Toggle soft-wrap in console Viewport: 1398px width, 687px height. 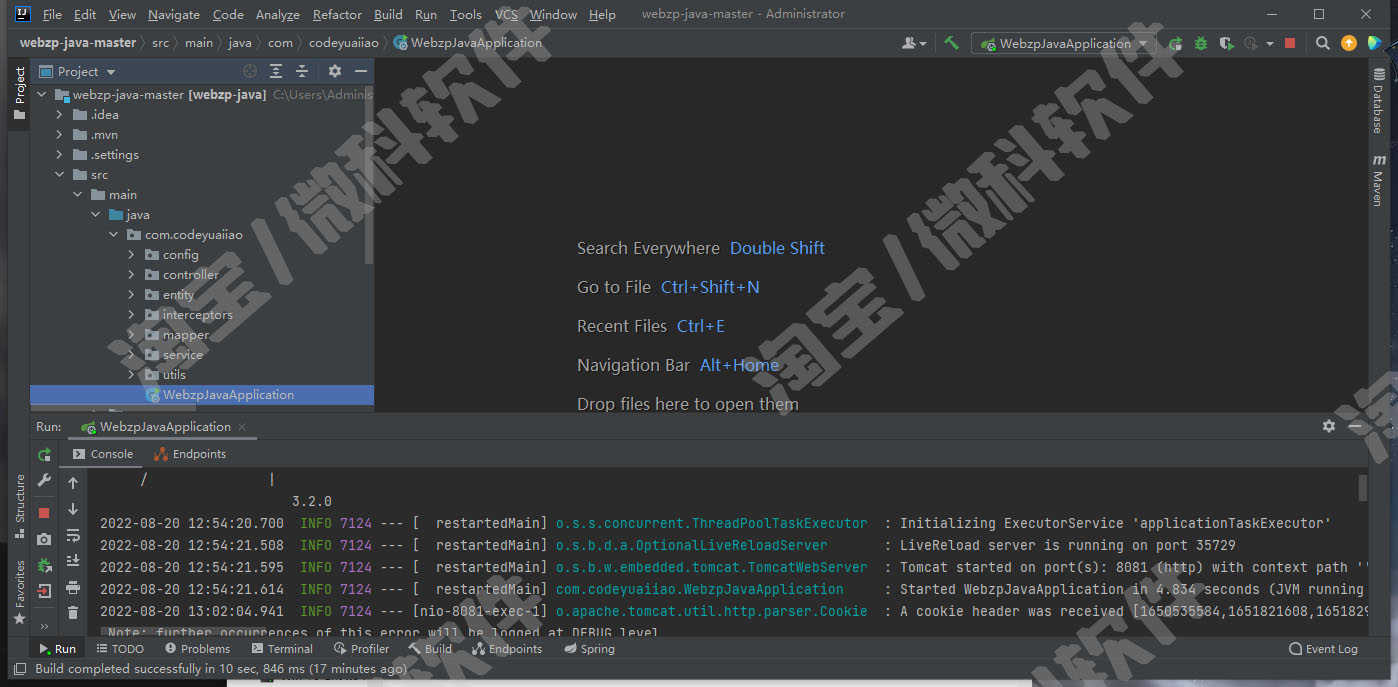[x=73, y=535]
